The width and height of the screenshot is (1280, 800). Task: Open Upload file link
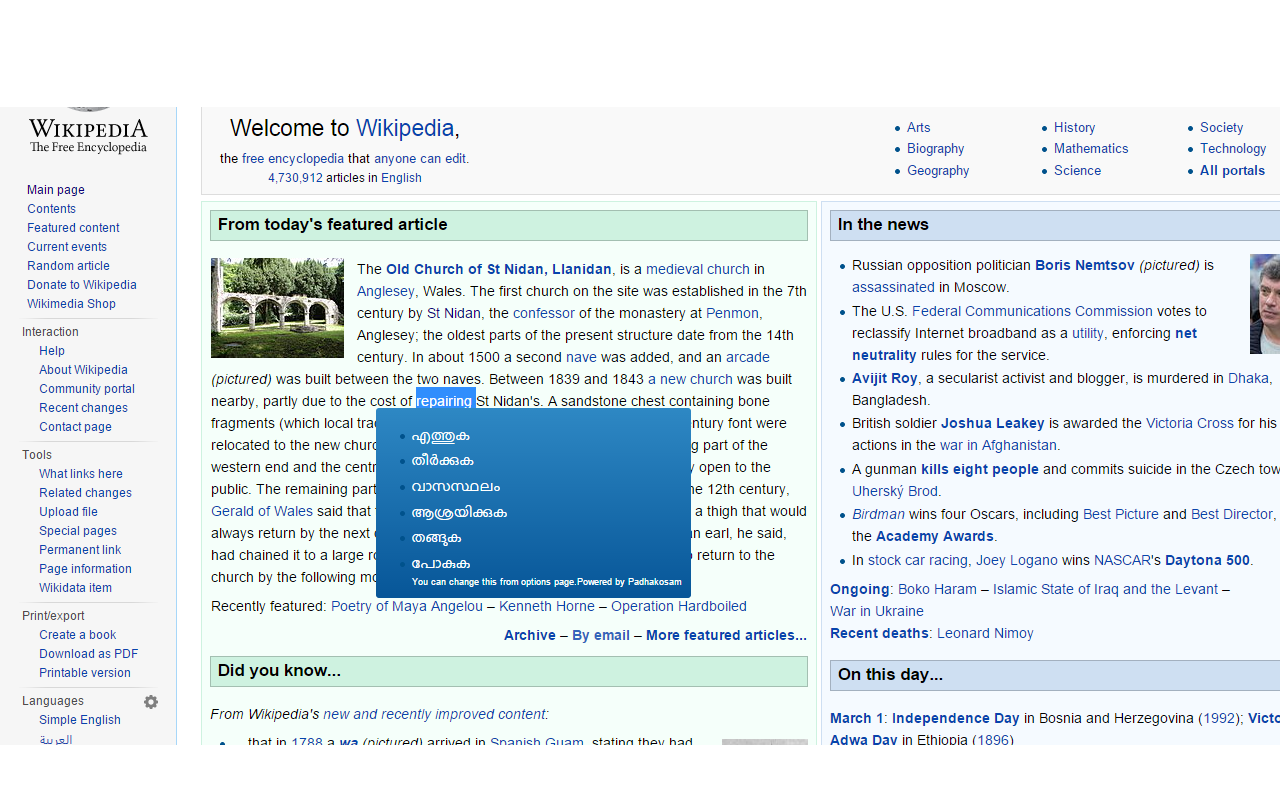(68, 512)
